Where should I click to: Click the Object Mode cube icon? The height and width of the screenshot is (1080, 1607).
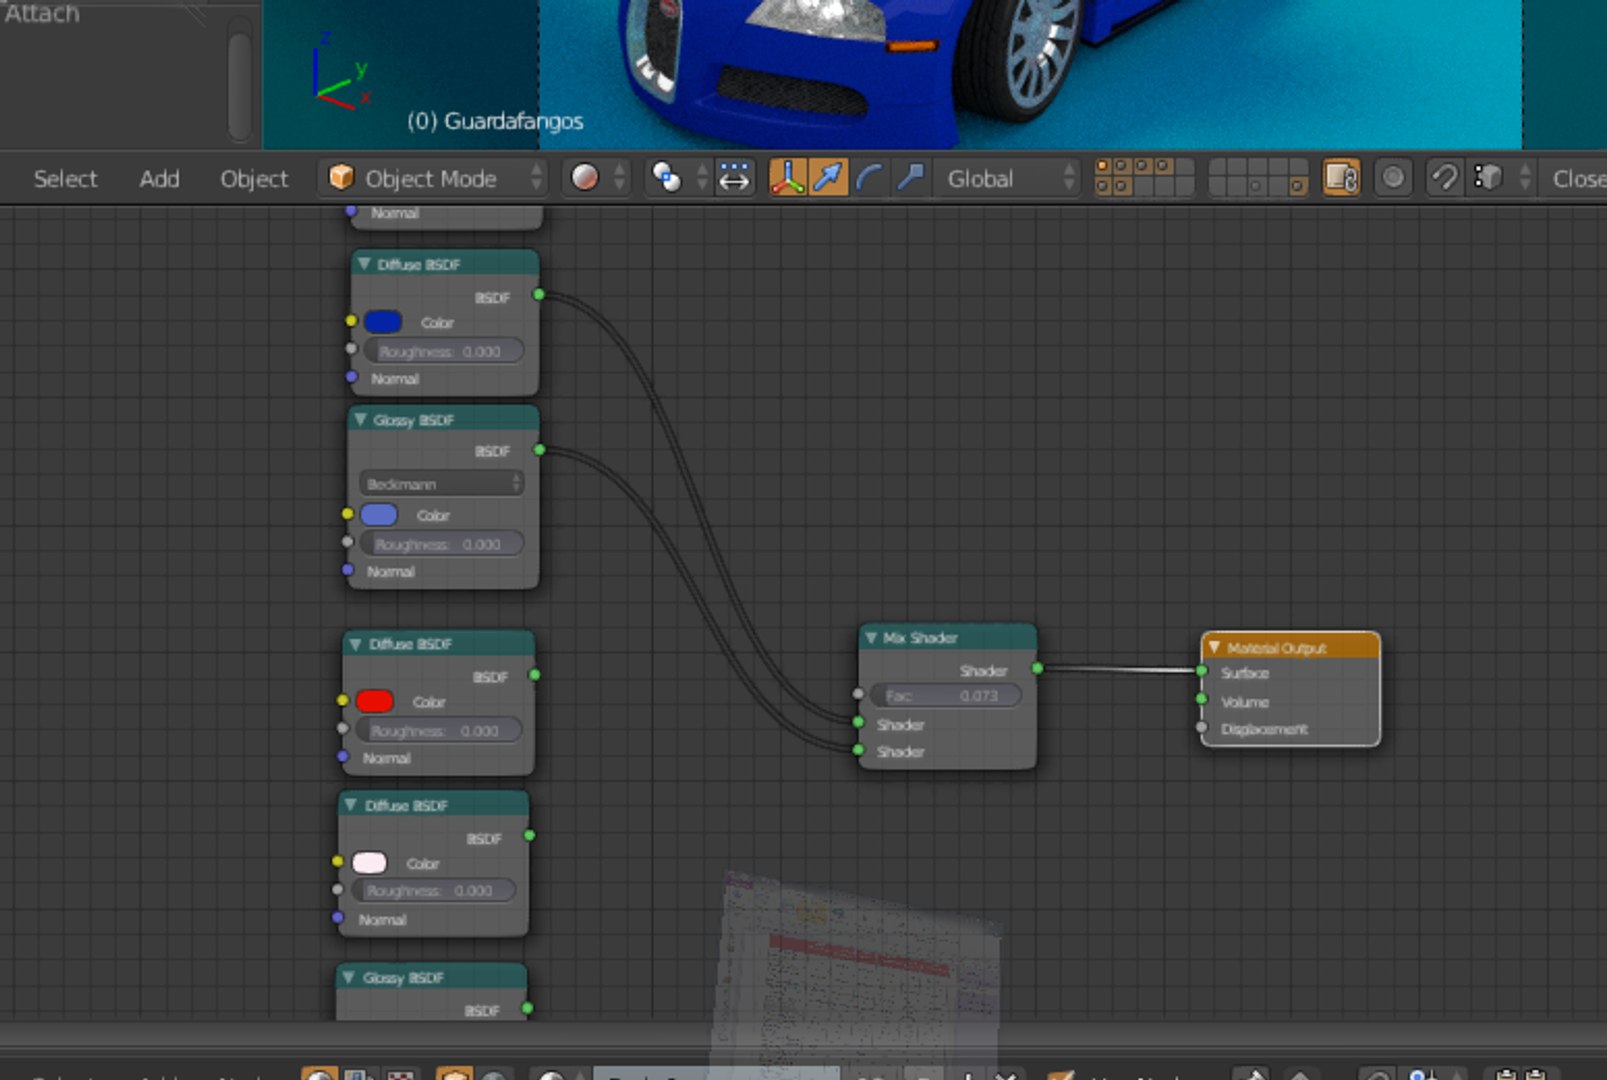pyautogui.click(x=341, y=178)
